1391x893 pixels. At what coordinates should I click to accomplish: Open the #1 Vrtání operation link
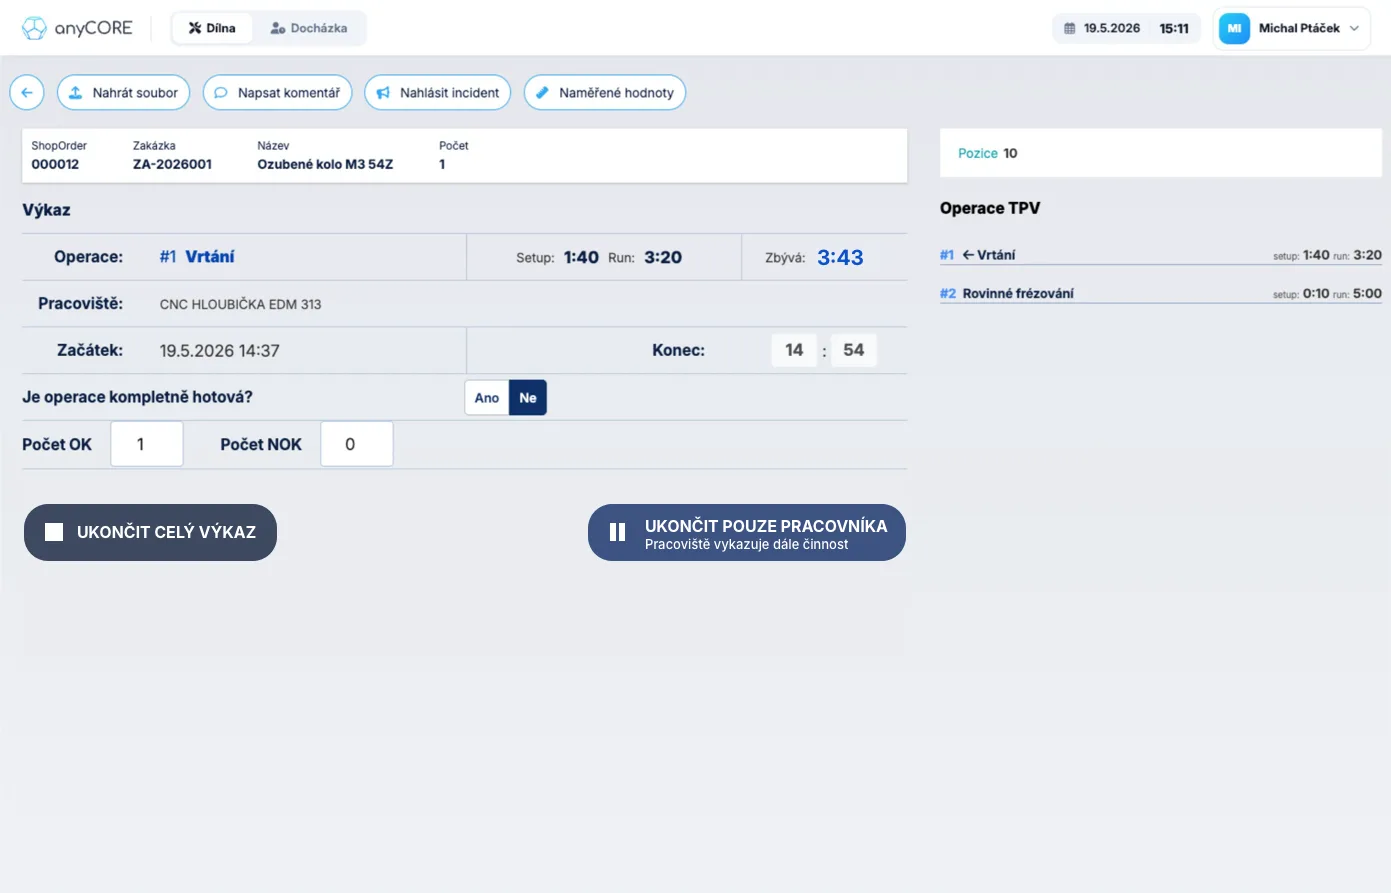[197, 257]
